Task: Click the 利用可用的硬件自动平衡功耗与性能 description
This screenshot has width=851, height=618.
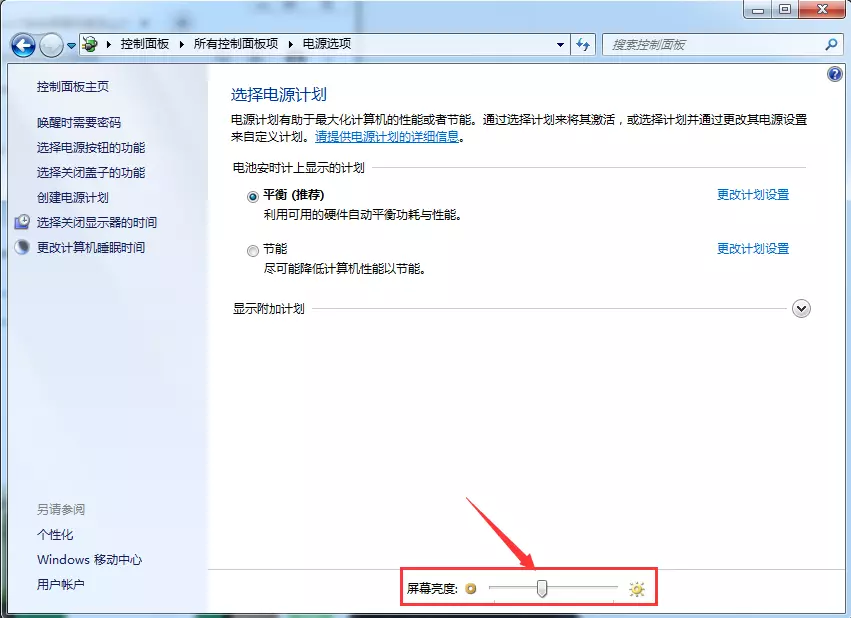Action: pyautogui.click(x=363, y=215)
